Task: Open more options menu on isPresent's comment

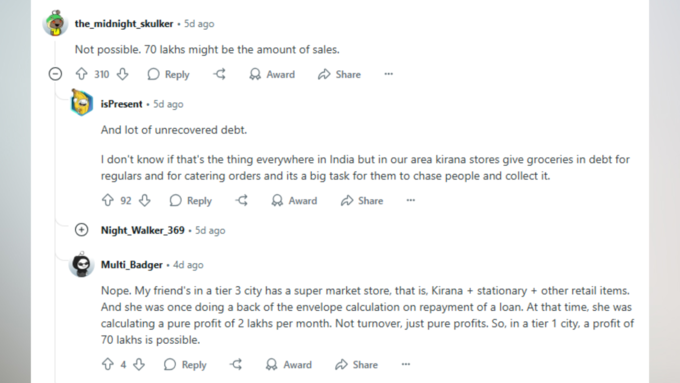Action: point(411,200)
